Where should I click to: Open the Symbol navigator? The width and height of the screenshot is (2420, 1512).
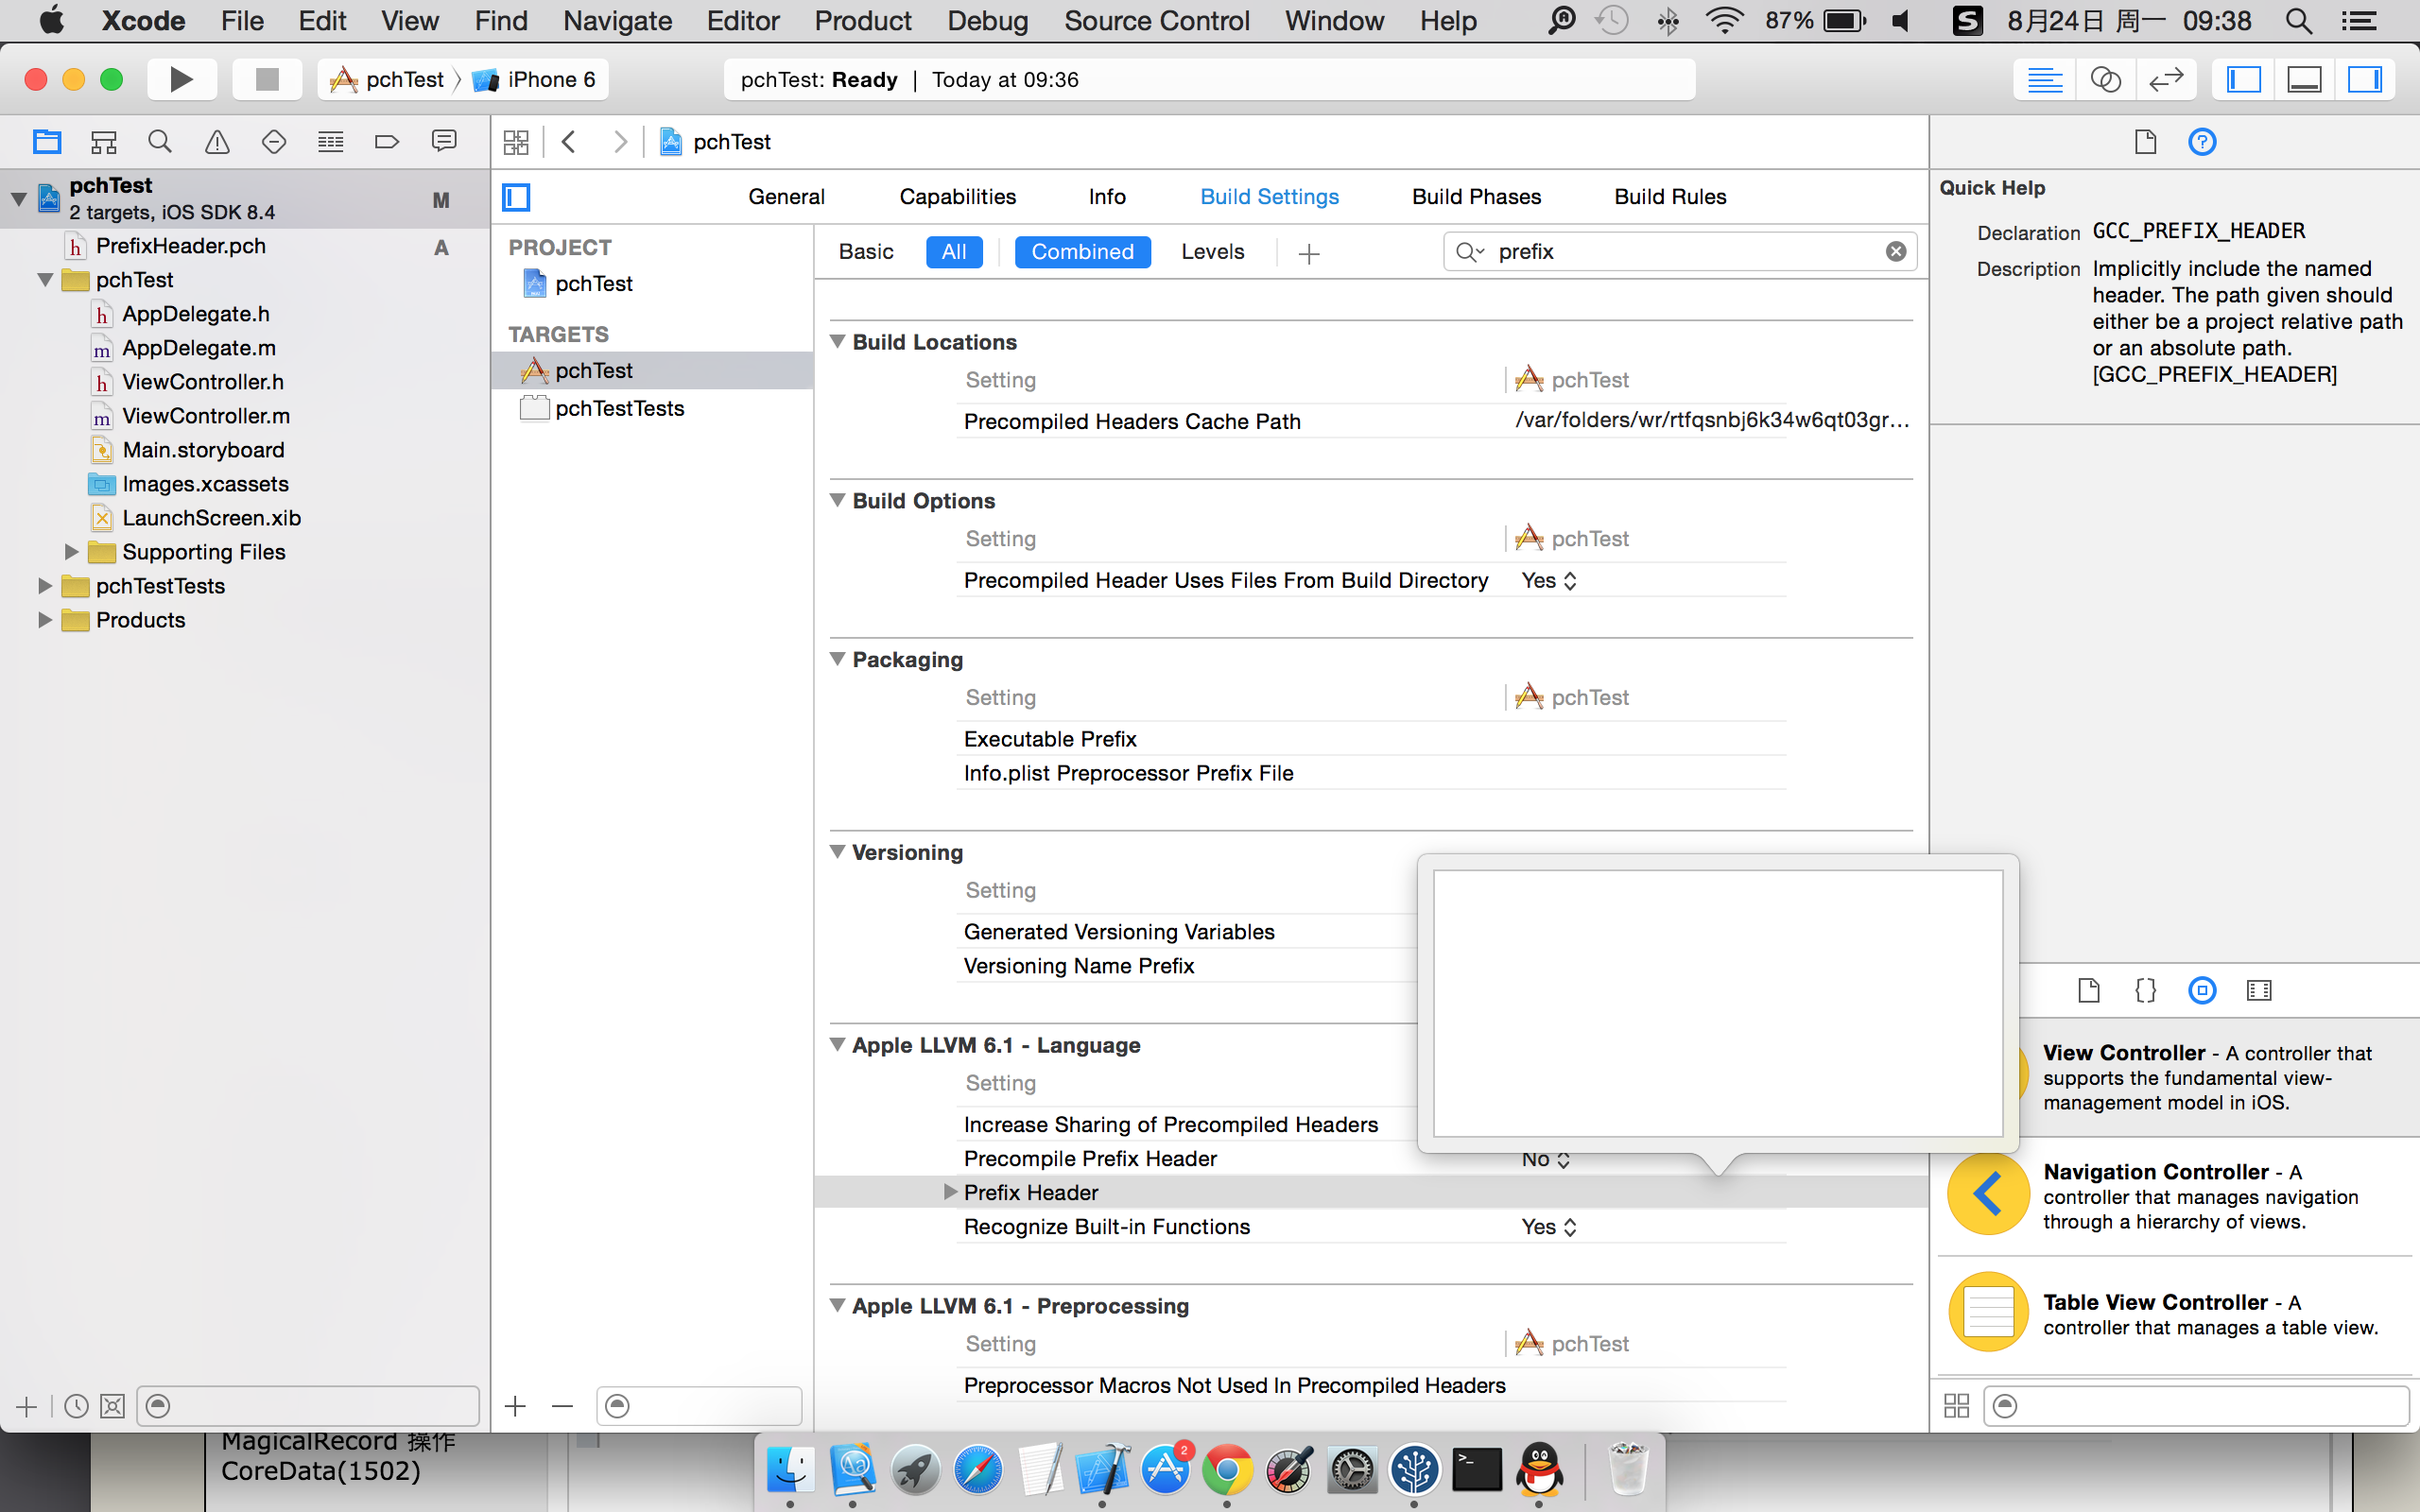(103, 142)
